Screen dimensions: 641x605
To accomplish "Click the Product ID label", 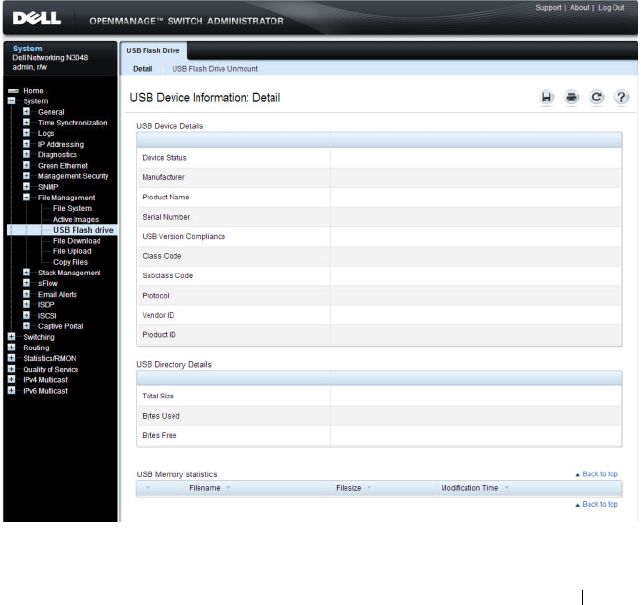I will 159,335.
